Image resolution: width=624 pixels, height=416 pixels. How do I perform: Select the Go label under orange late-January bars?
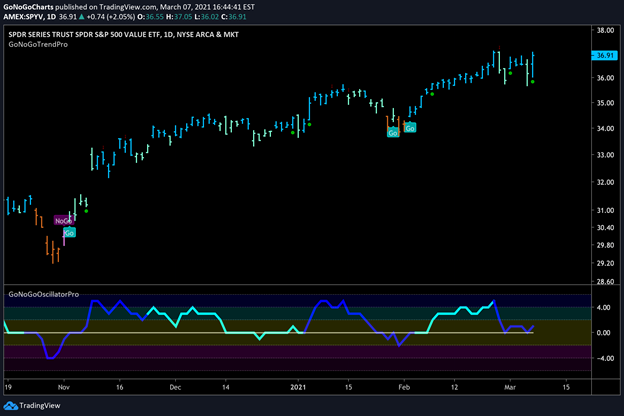click(393, 133)
